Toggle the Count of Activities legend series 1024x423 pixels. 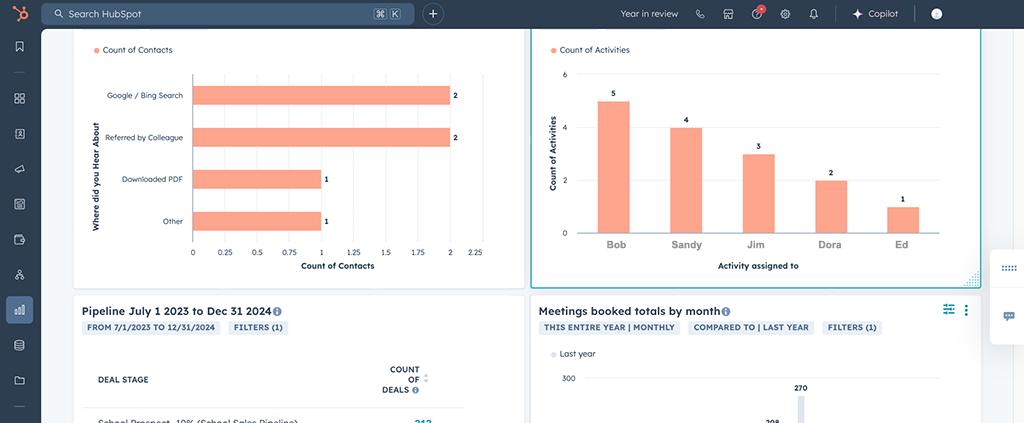[x=594, y=50]
